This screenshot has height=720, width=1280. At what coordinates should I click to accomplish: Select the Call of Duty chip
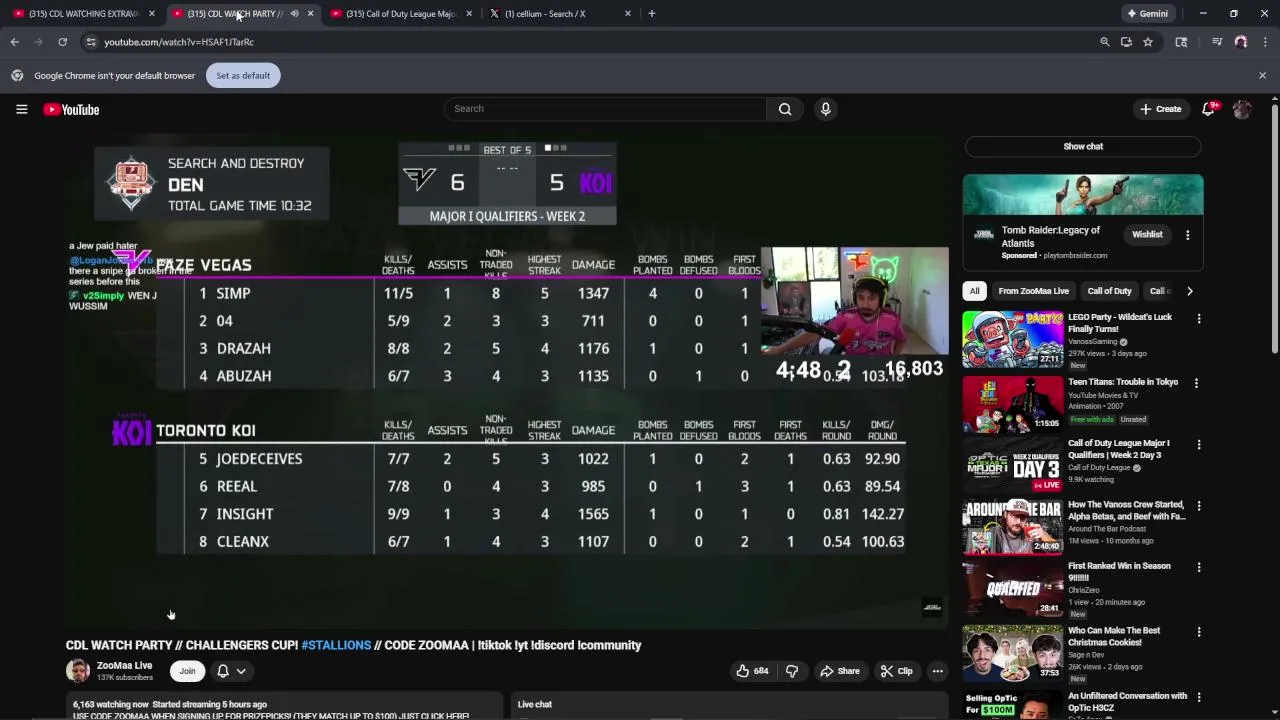pos(1109,291)
